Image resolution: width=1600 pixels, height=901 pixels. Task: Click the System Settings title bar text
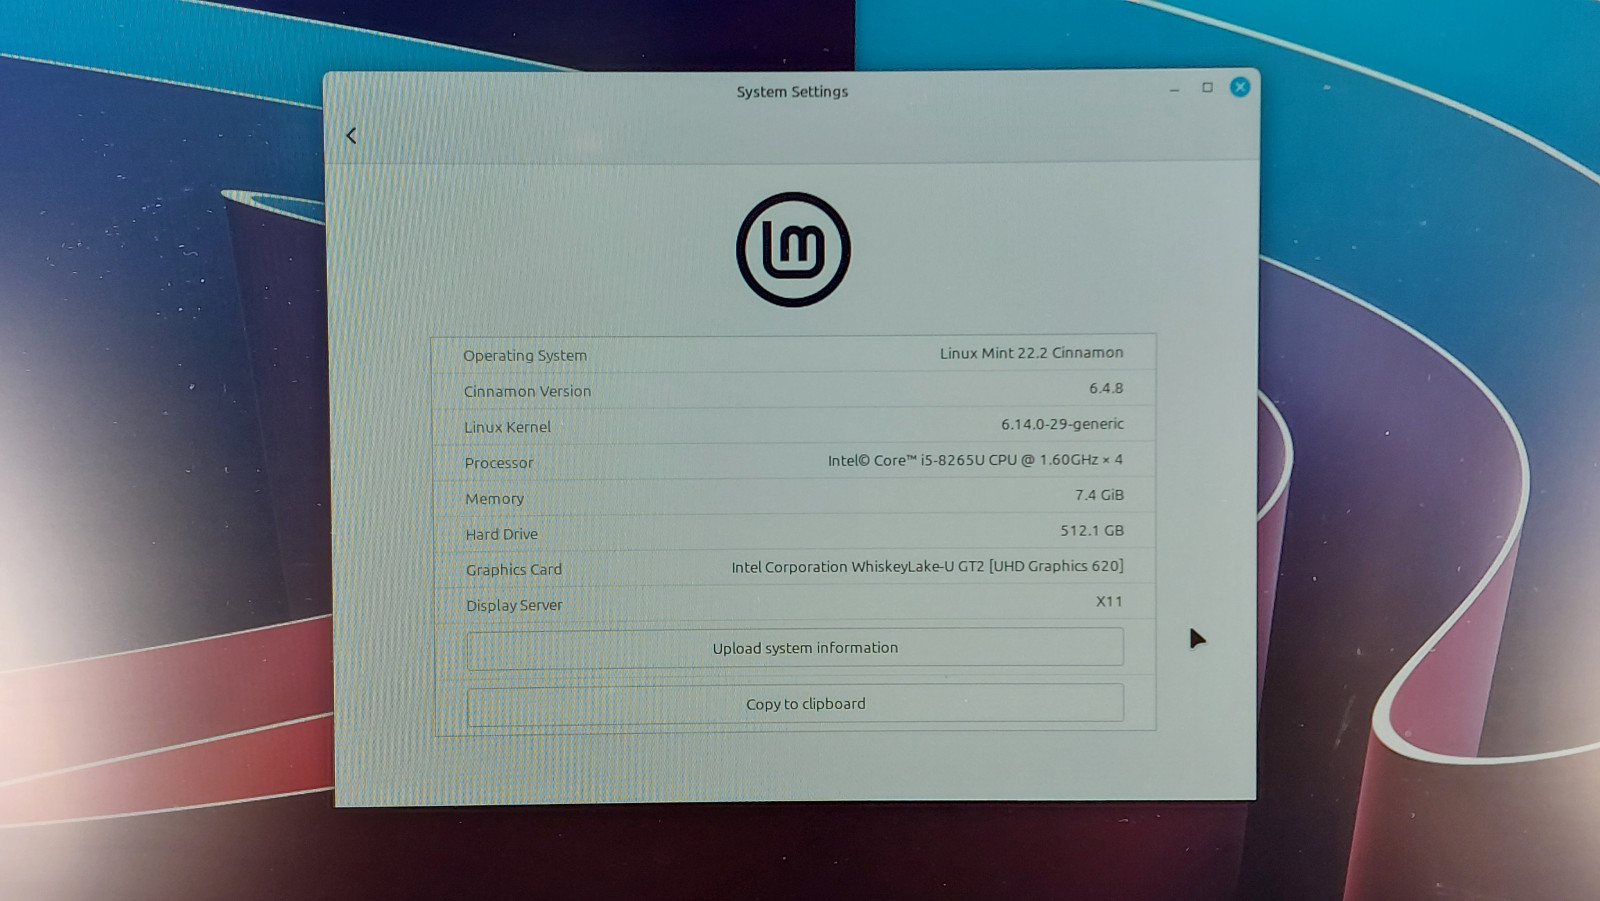(792, 92)
